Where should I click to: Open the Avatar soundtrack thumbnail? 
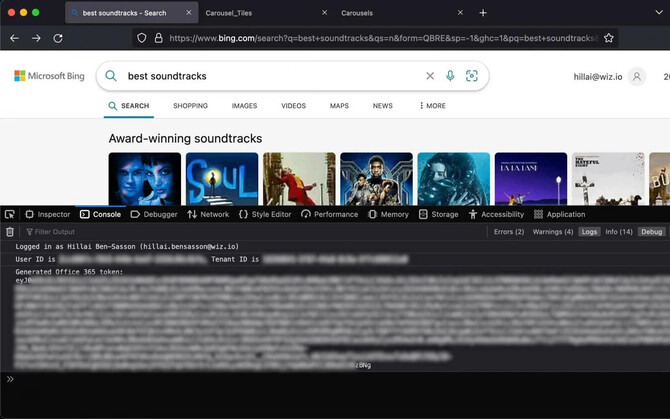(x=145, y=179)
